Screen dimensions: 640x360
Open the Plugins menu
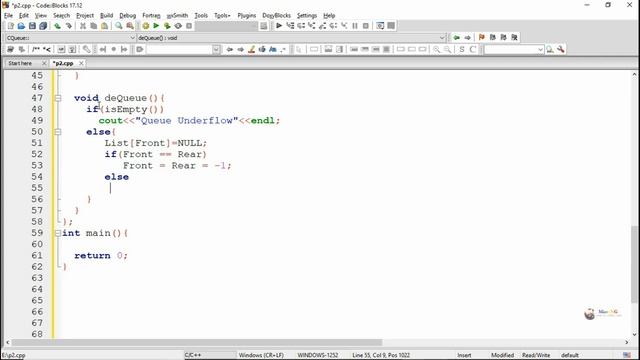pyautogui.click(x=247, y=15)
